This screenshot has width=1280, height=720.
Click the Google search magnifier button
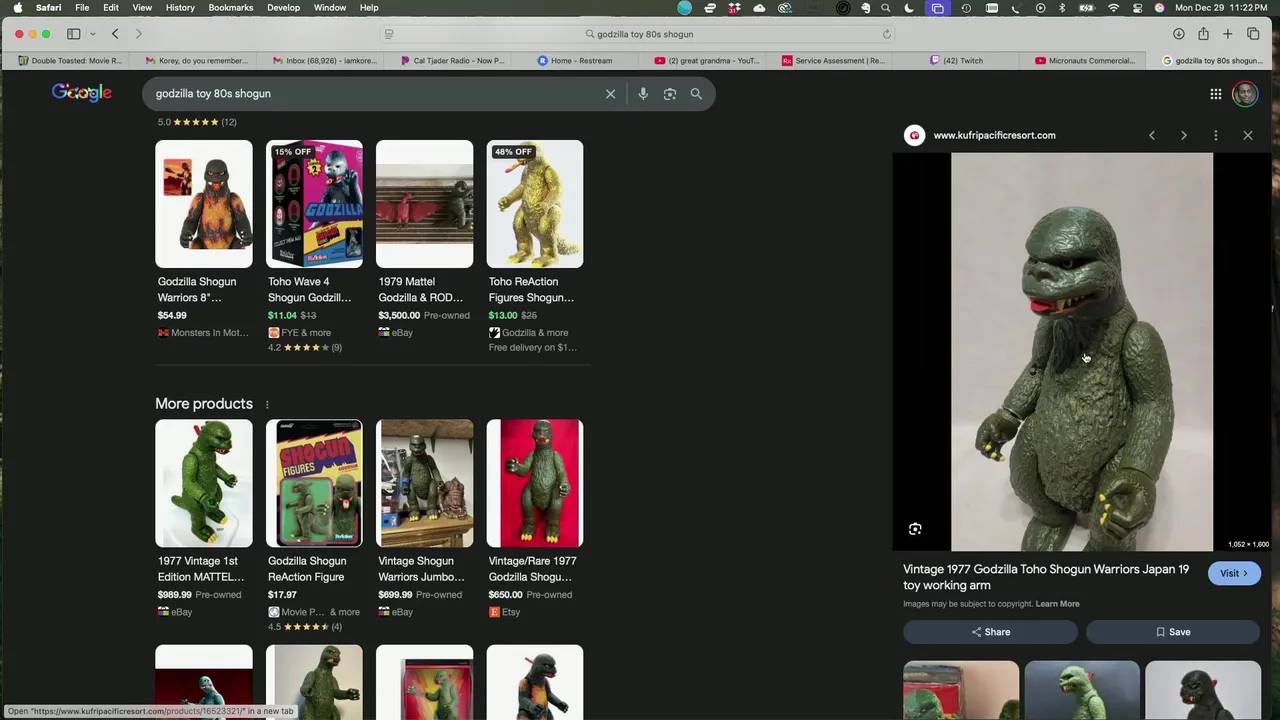tap(696, 94)
